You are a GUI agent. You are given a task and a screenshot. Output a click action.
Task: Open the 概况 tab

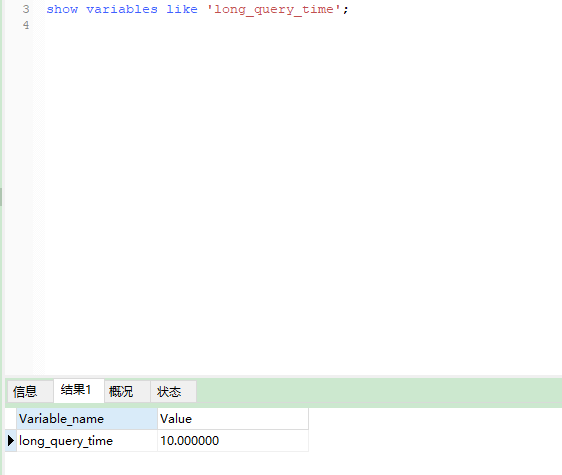click(127, 391)
